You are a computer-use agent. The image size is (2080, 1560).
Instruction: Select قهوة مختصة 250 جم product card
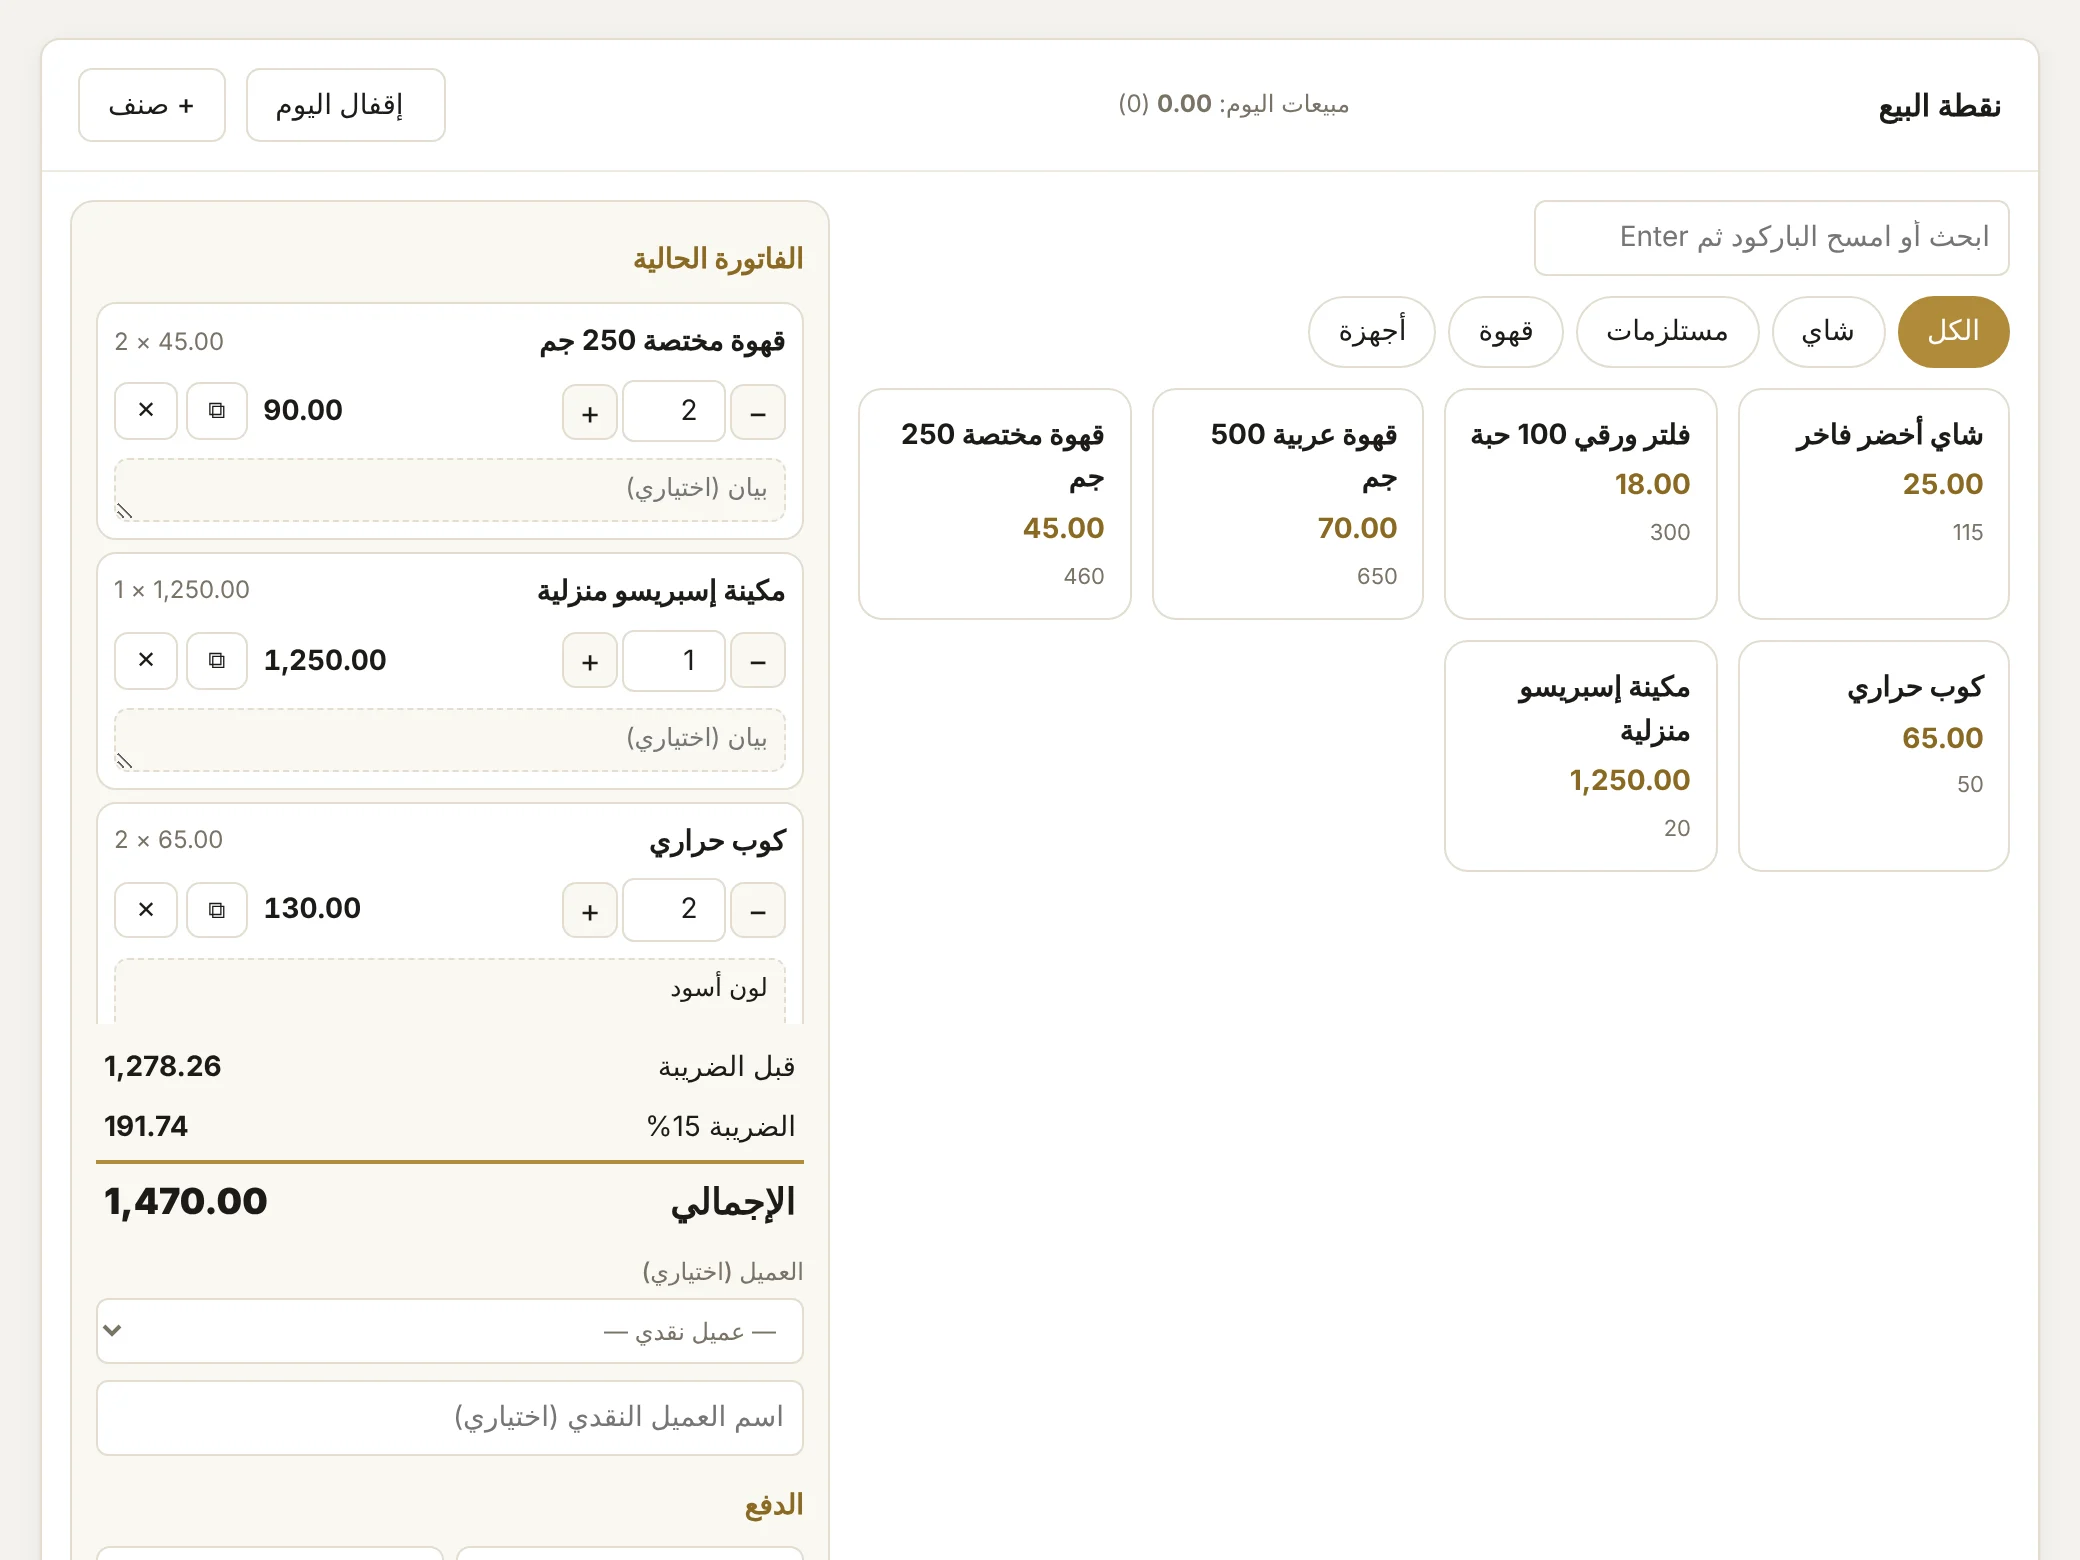click(x=995, y=504)
